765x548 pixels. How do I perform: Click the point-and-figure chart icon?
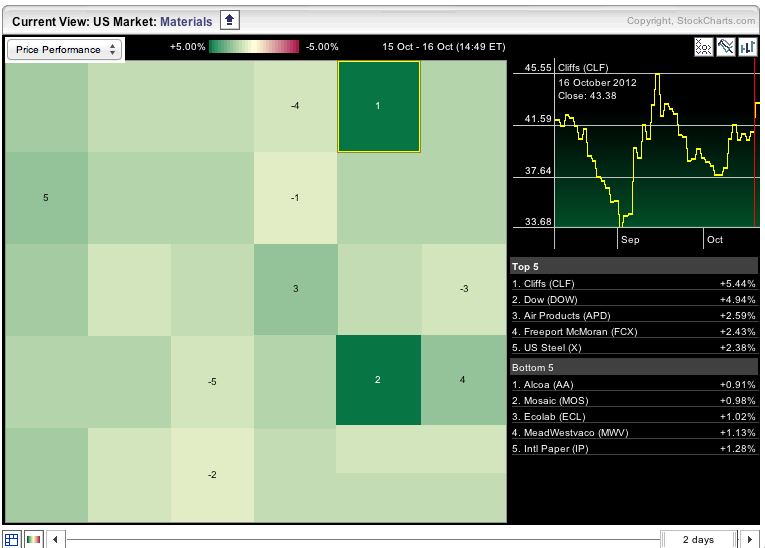[x=704, y=47]
